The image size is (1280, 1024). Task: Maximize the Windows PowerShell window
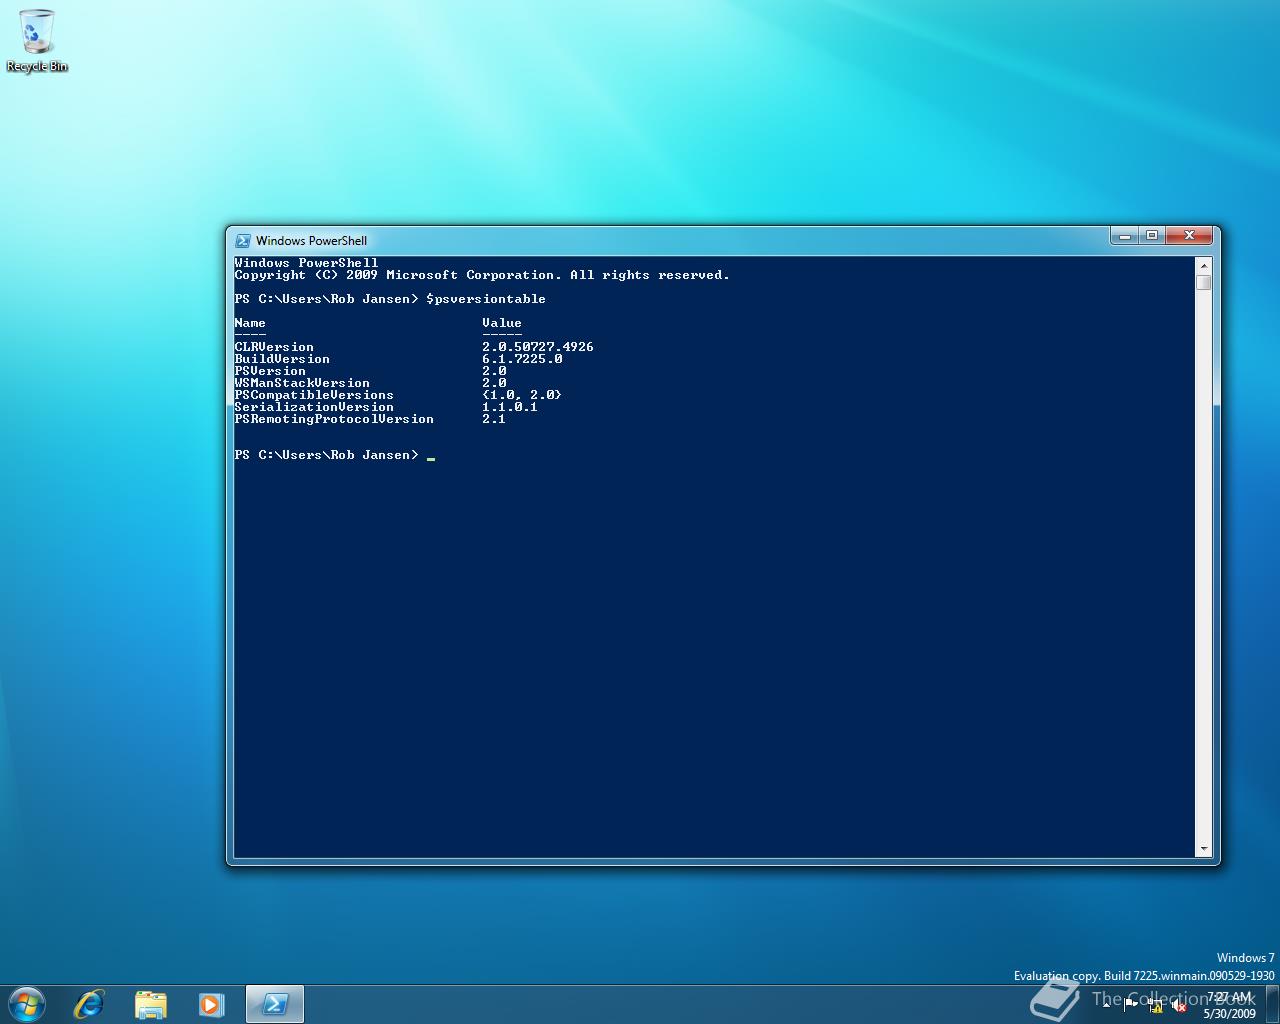(x=1151, y=235)
